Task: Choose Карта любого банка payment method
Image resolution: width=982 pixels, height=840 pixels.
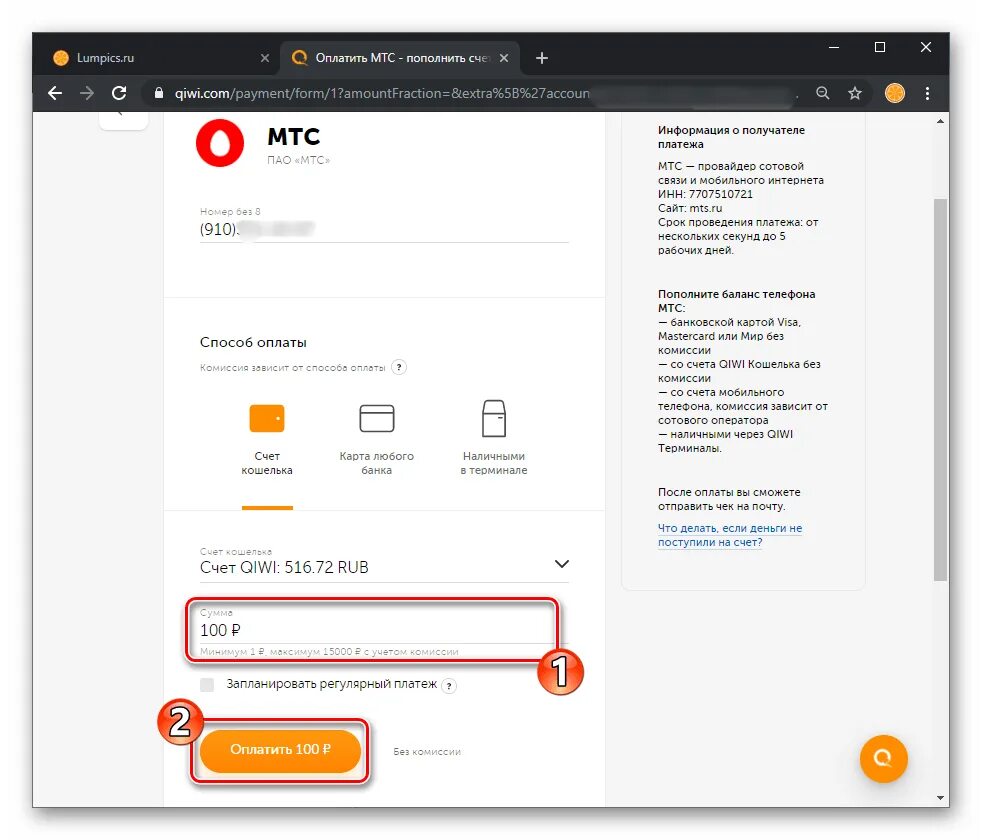Action: [x=376, y=437]
